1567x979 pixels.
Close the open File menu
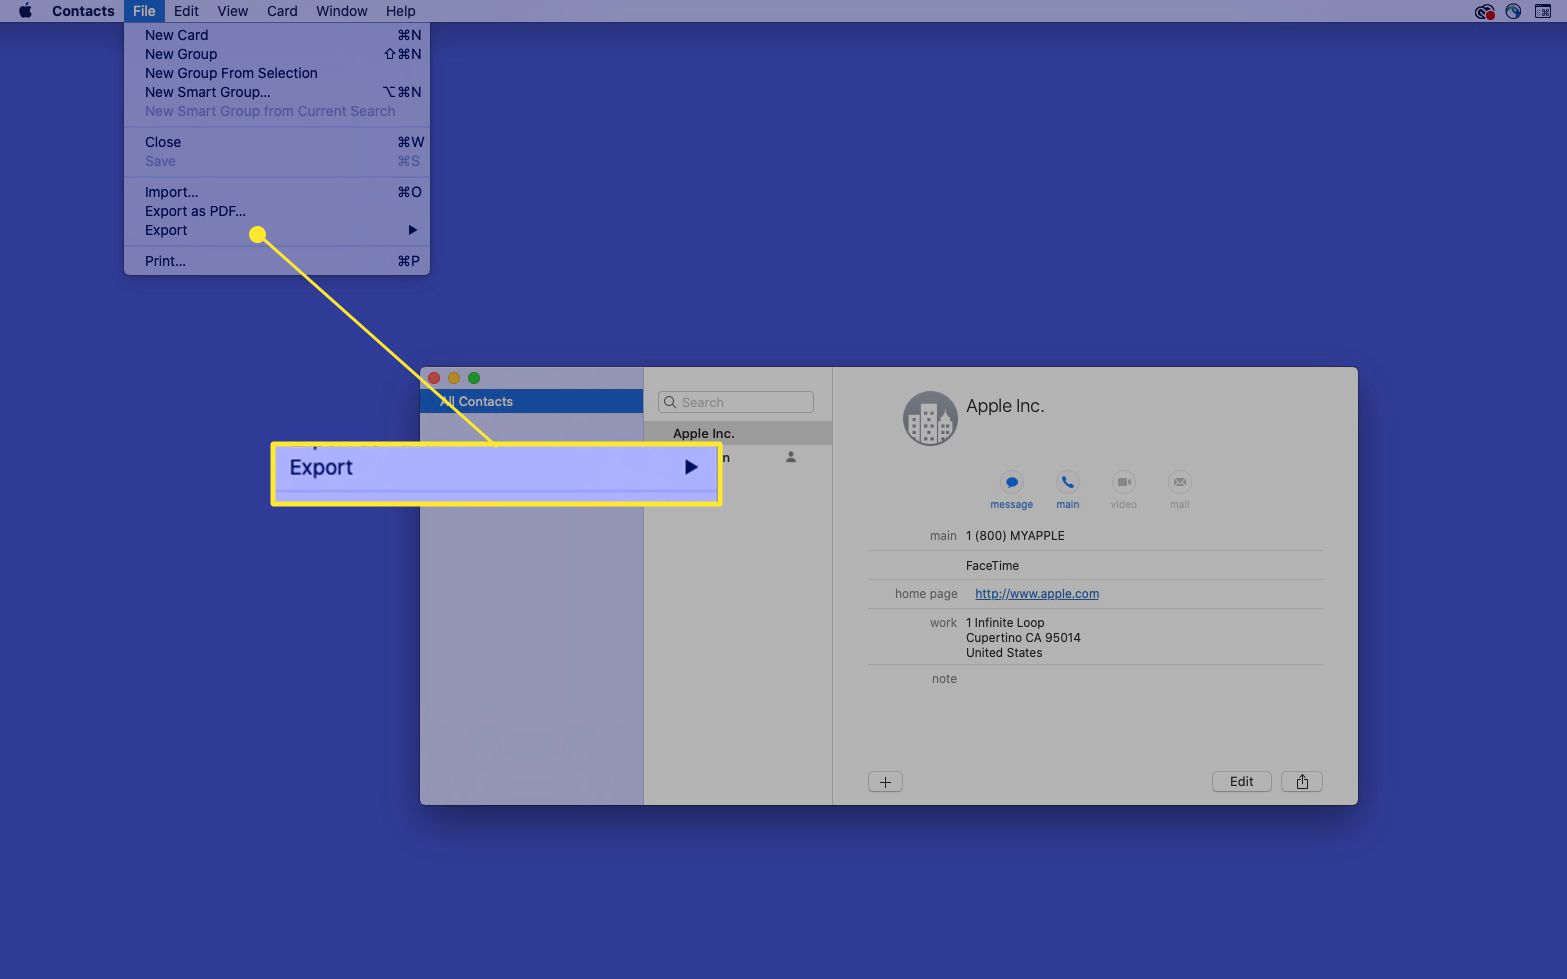(144, 11)
